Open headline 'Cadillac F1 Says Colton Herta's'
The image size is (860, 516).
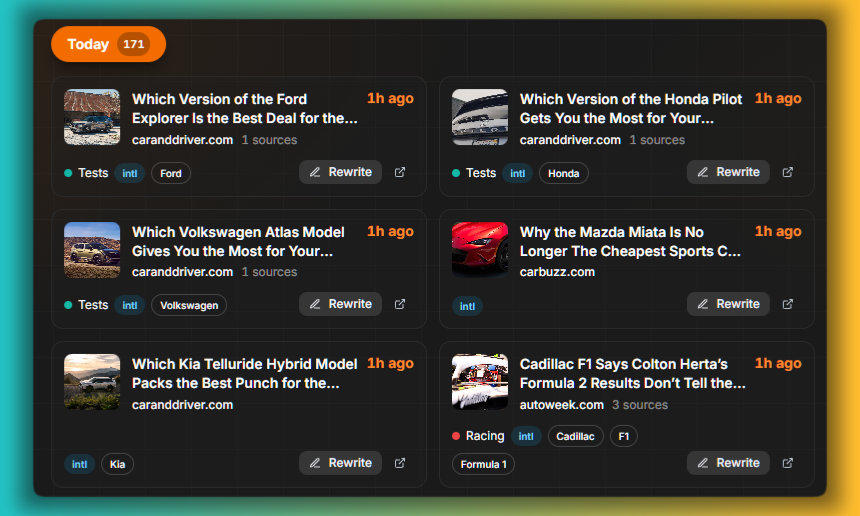tap(632, 373)
